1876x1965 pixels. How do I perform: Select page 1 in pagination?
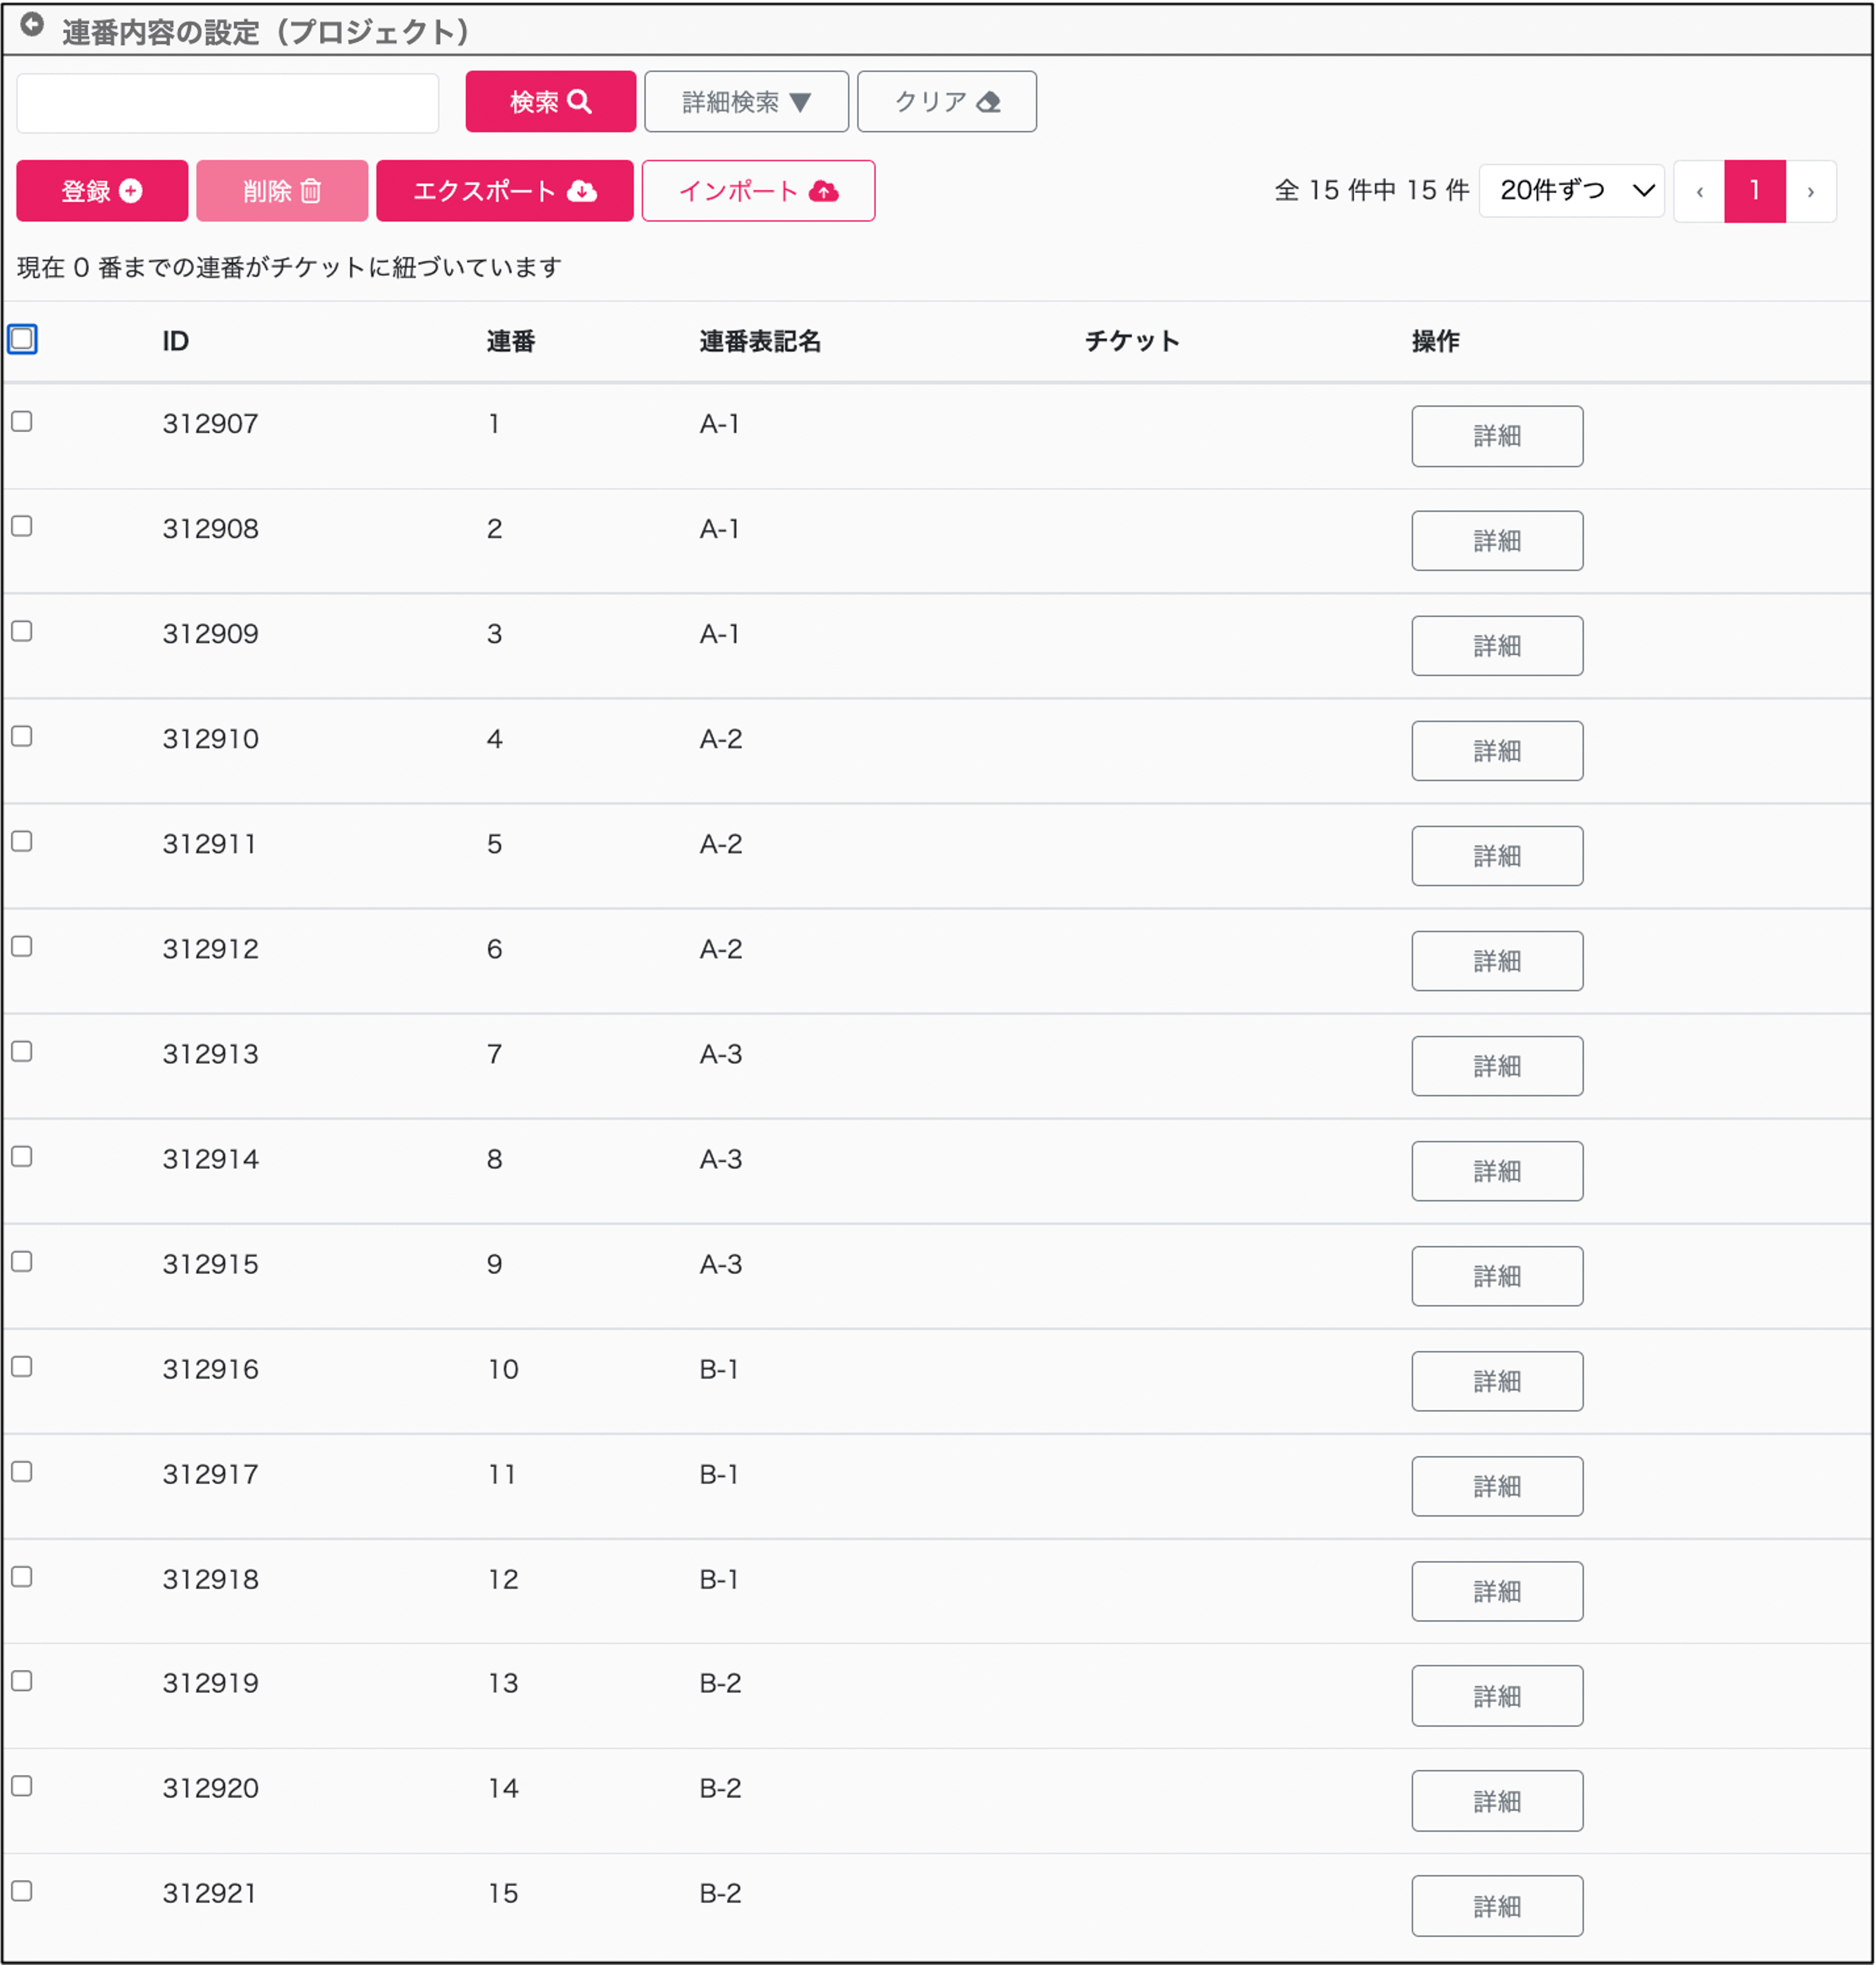1754,191
